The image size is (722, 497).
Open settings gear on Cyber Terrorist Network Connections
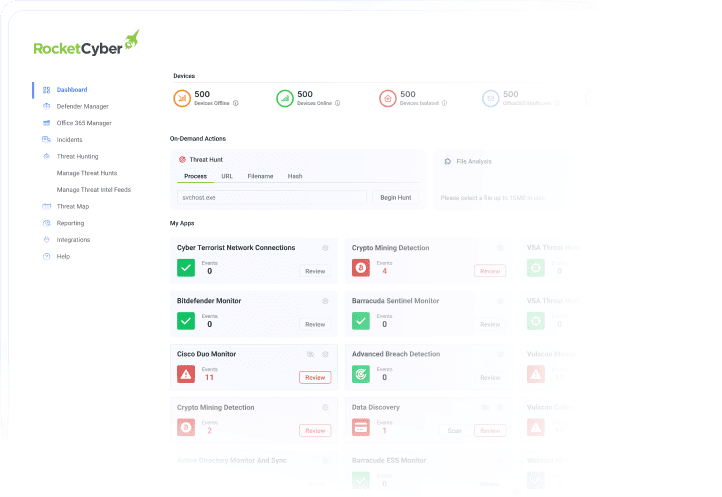point(325,248)
